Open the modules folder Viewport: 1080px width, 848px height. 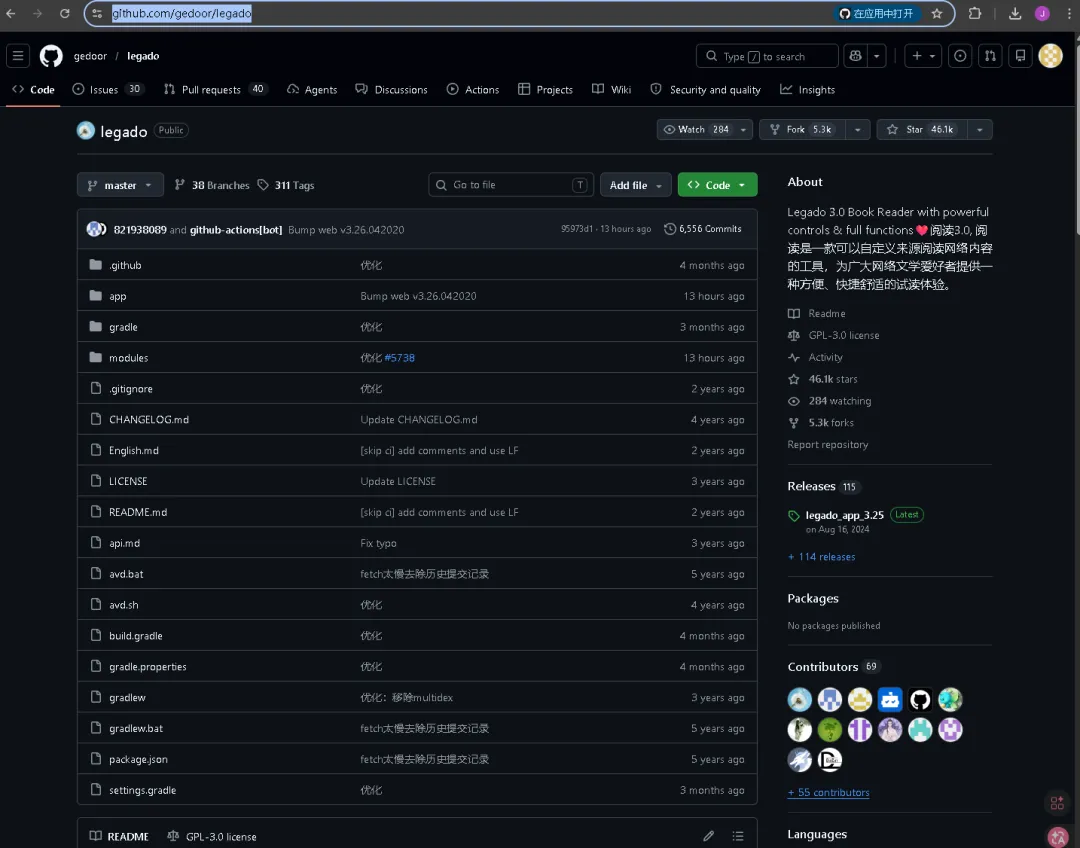click(x=129, y=358)
